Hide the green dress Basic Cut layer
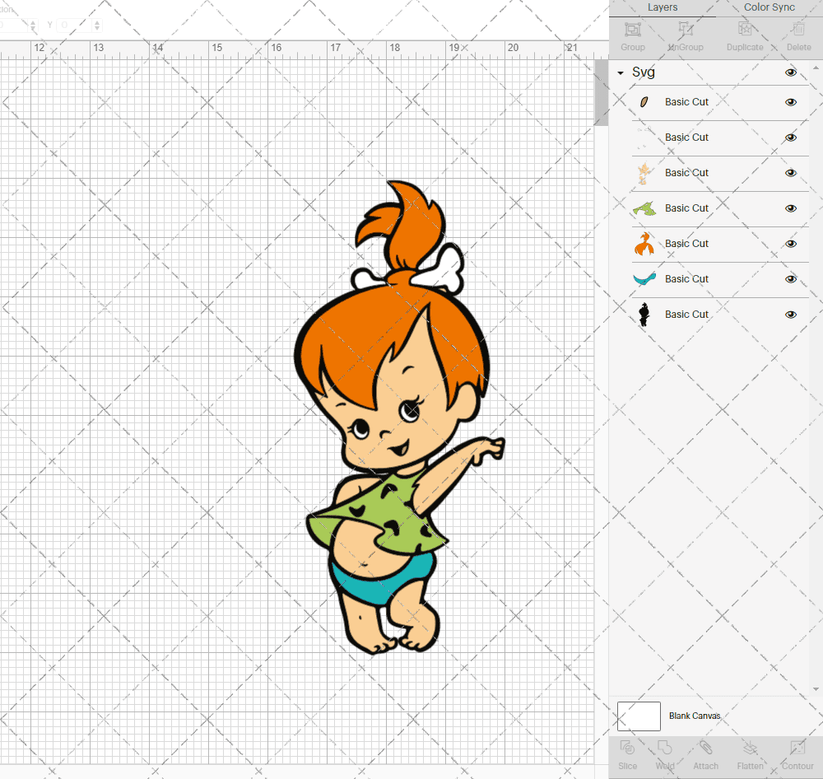 [x=790, y=208]
